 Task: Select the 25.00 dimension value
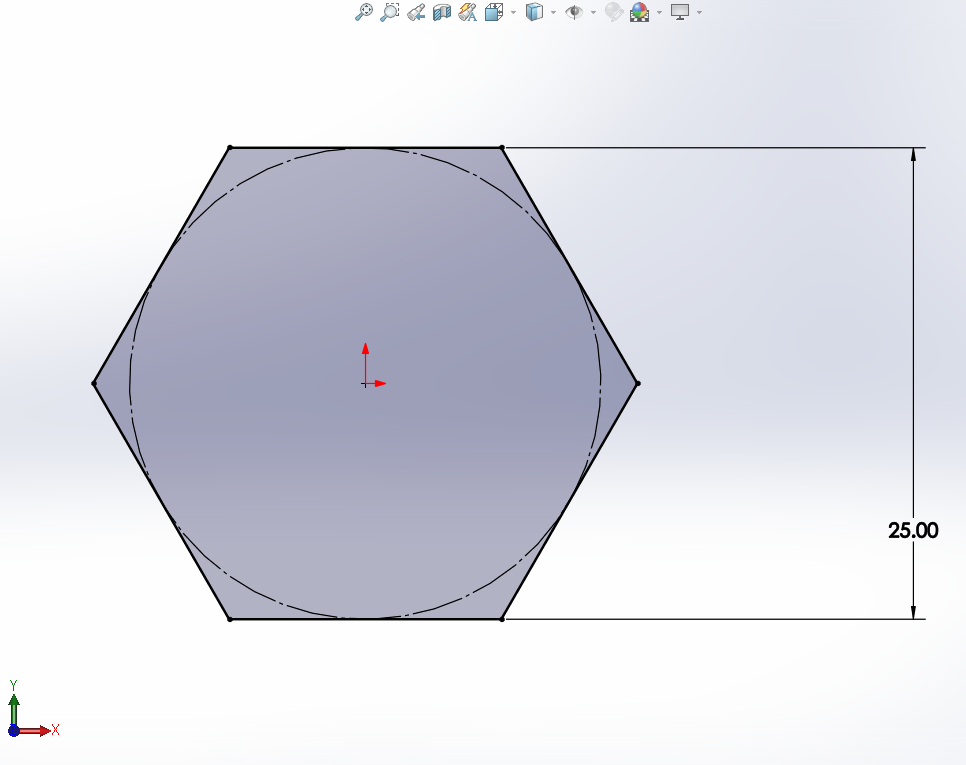pos(913,530)
